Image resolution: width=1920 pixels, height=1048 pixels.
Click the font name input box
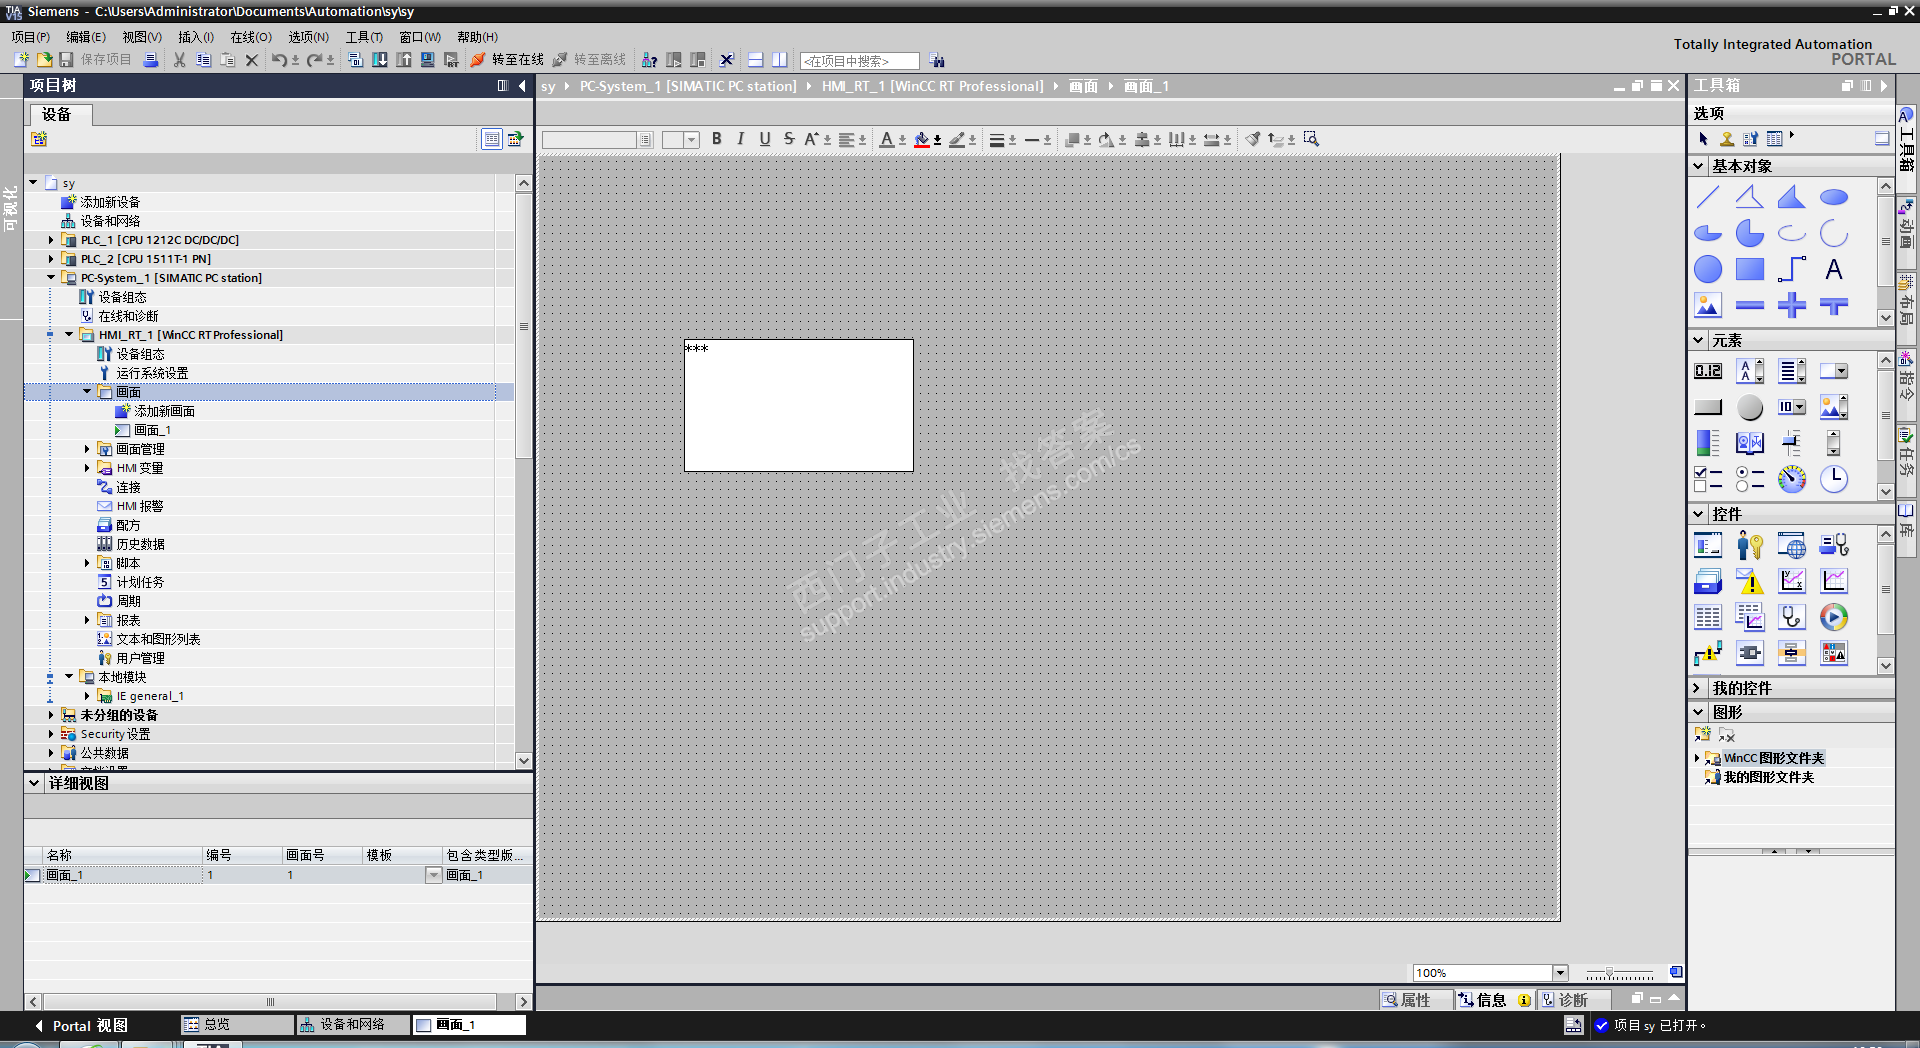tap(590, 140)
